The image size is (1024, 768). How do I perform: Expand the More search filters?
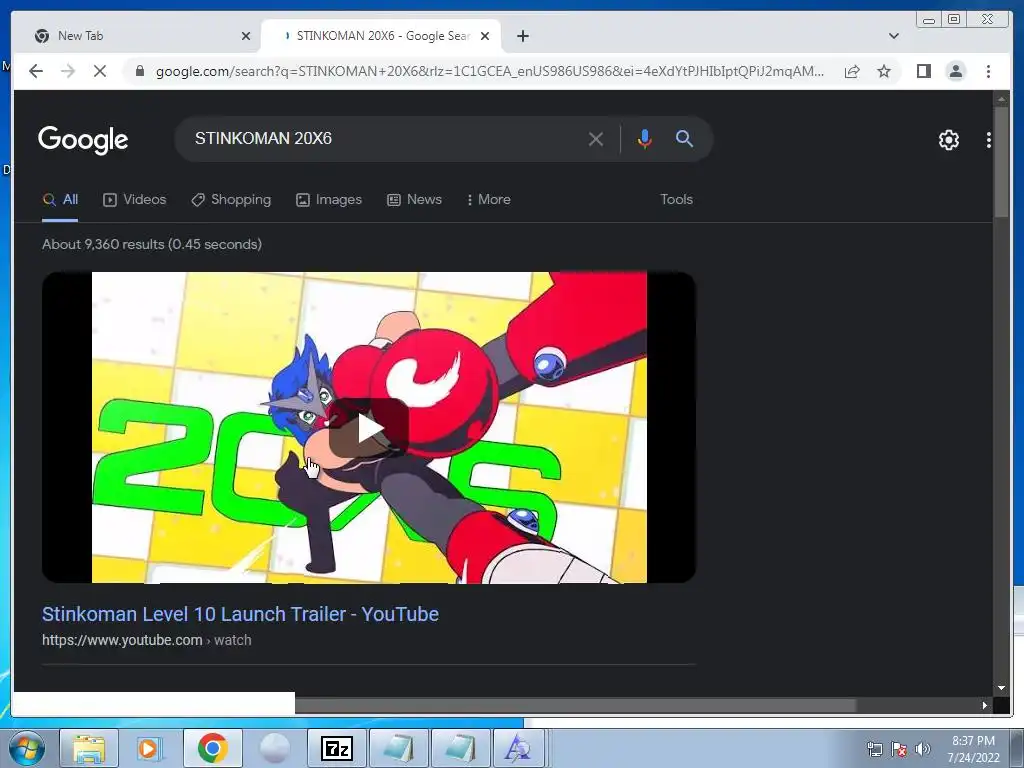tap(488, 200)
